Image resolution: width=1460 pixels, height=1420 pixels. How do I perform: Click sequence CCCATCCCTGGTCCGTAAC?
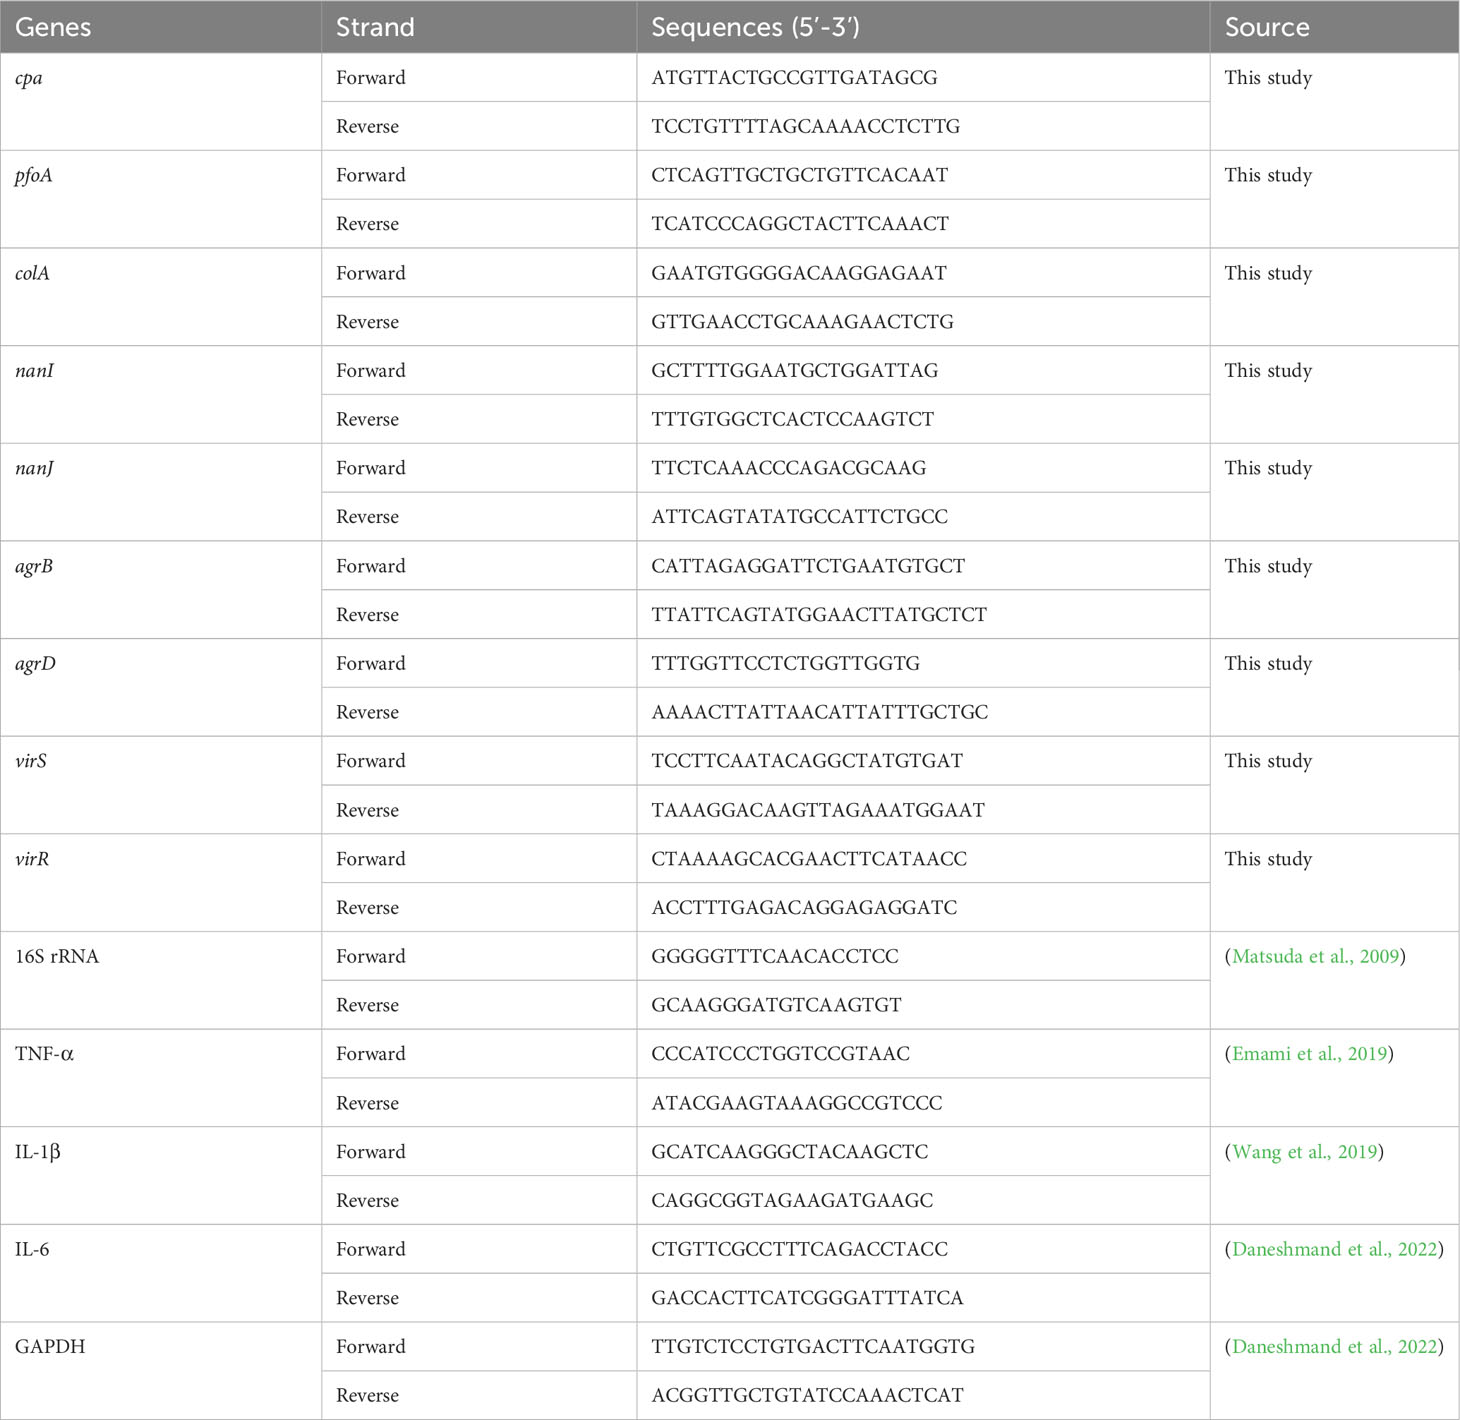[x=780, y=1054]
